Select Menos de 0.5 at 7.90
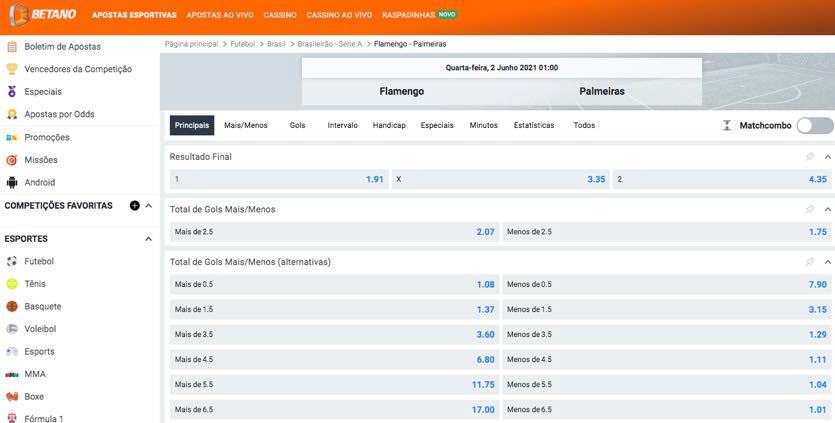 tap(667, 284)
